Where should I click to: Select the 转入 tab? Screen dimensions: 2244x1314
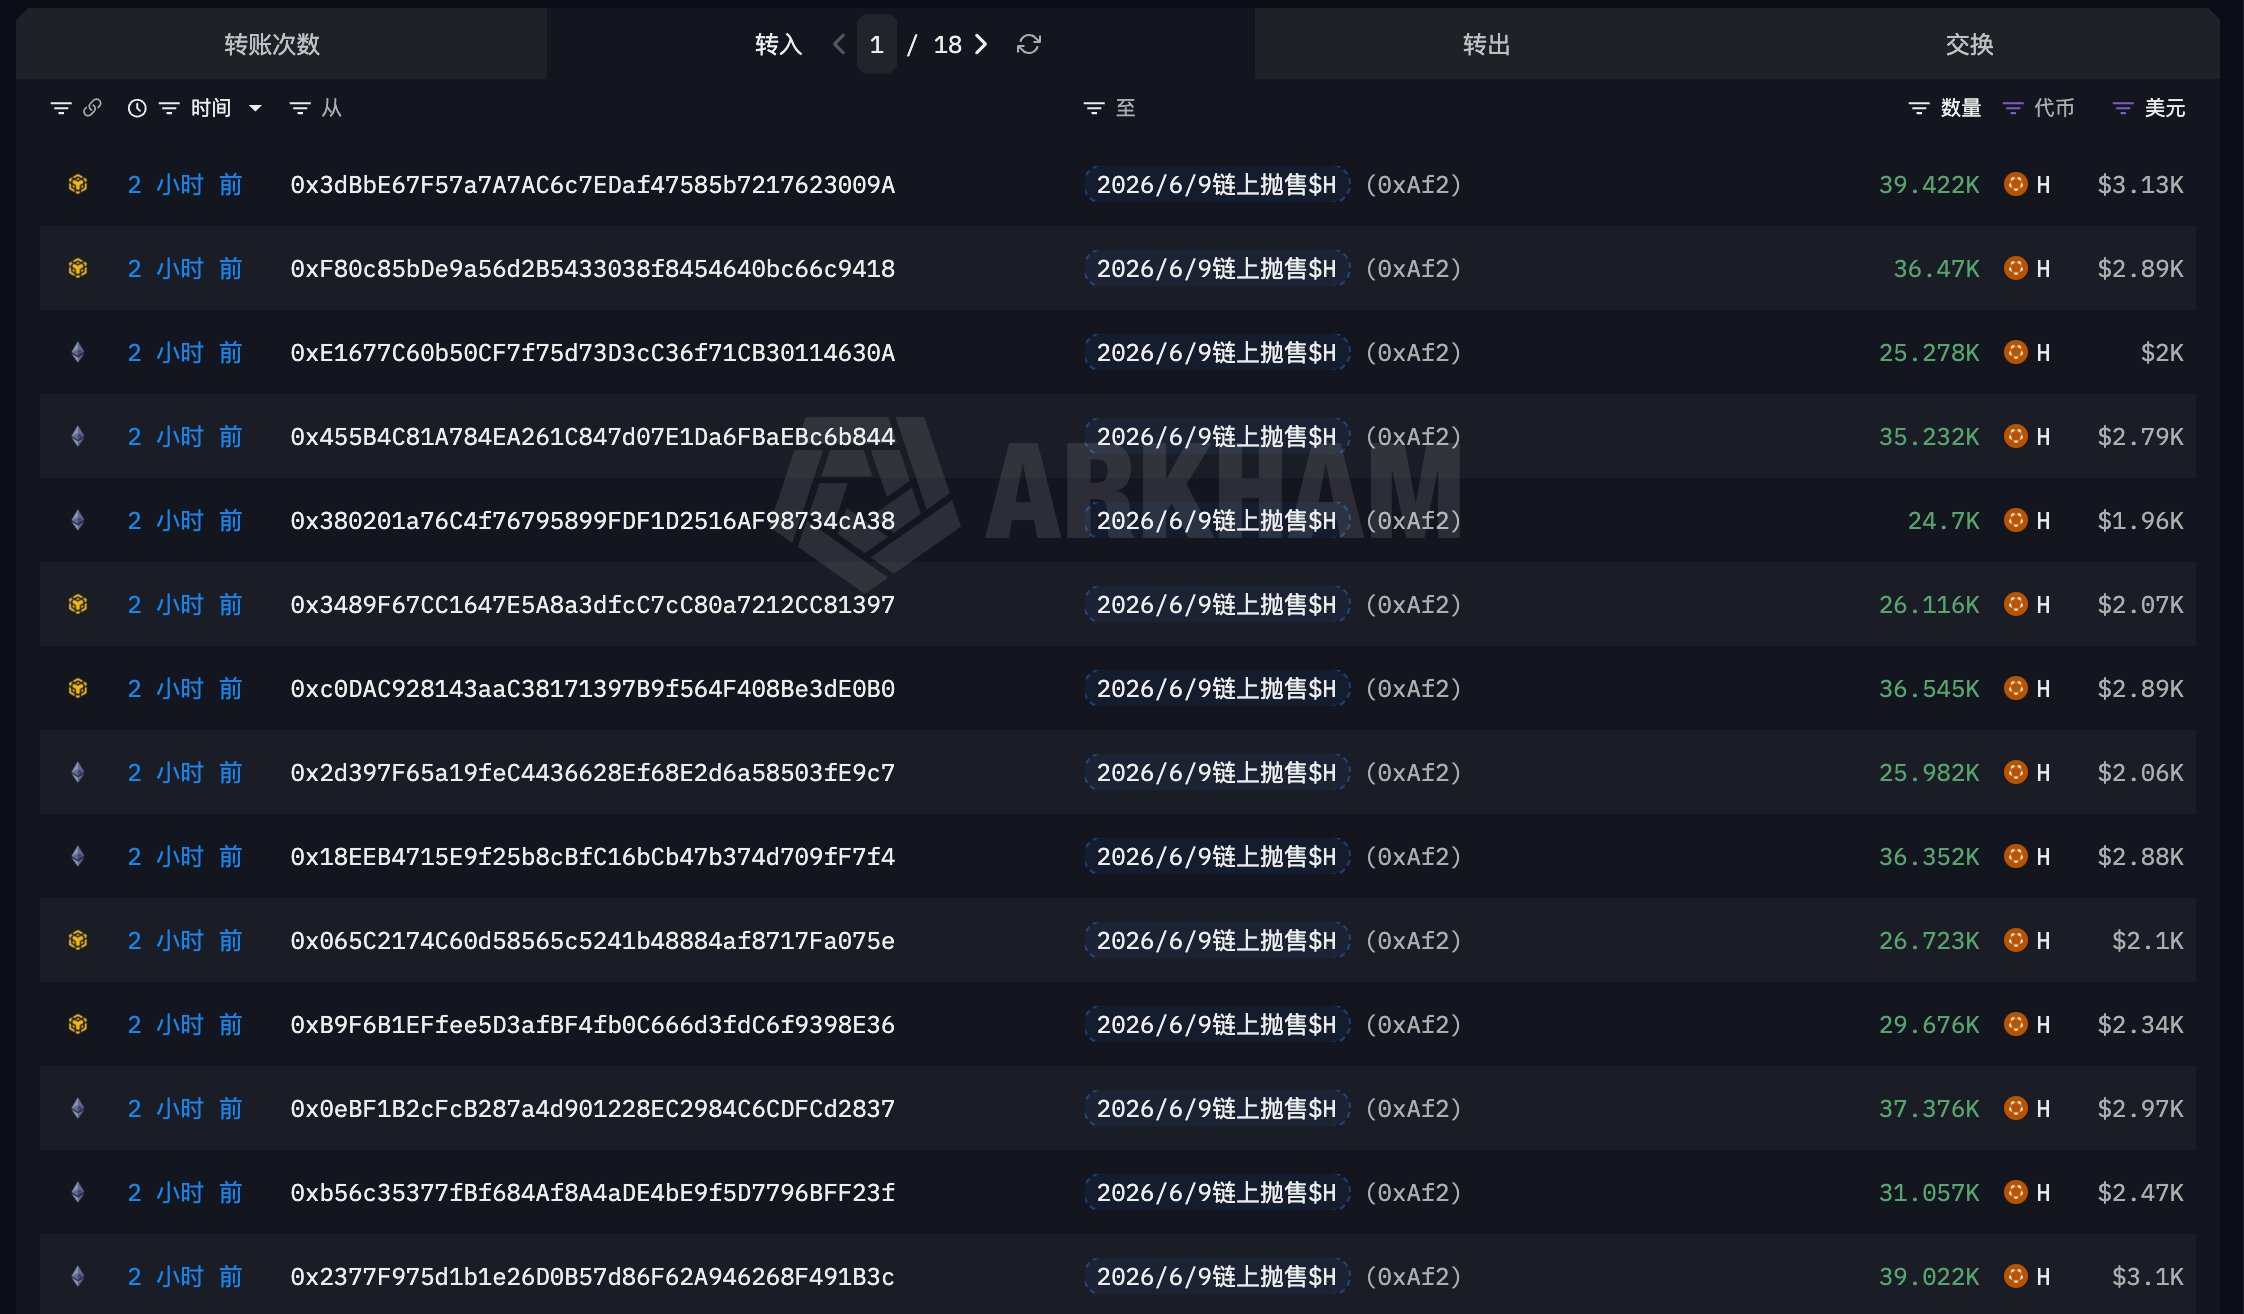point(778,44)
